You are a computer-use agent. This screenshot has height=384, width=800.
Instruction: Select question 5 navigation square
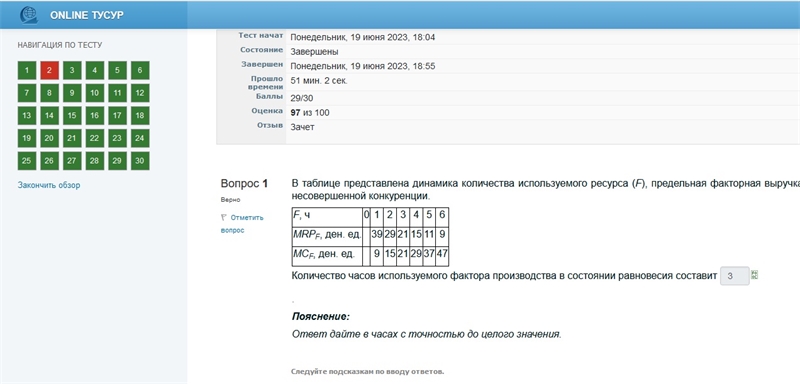pos(117,70)
